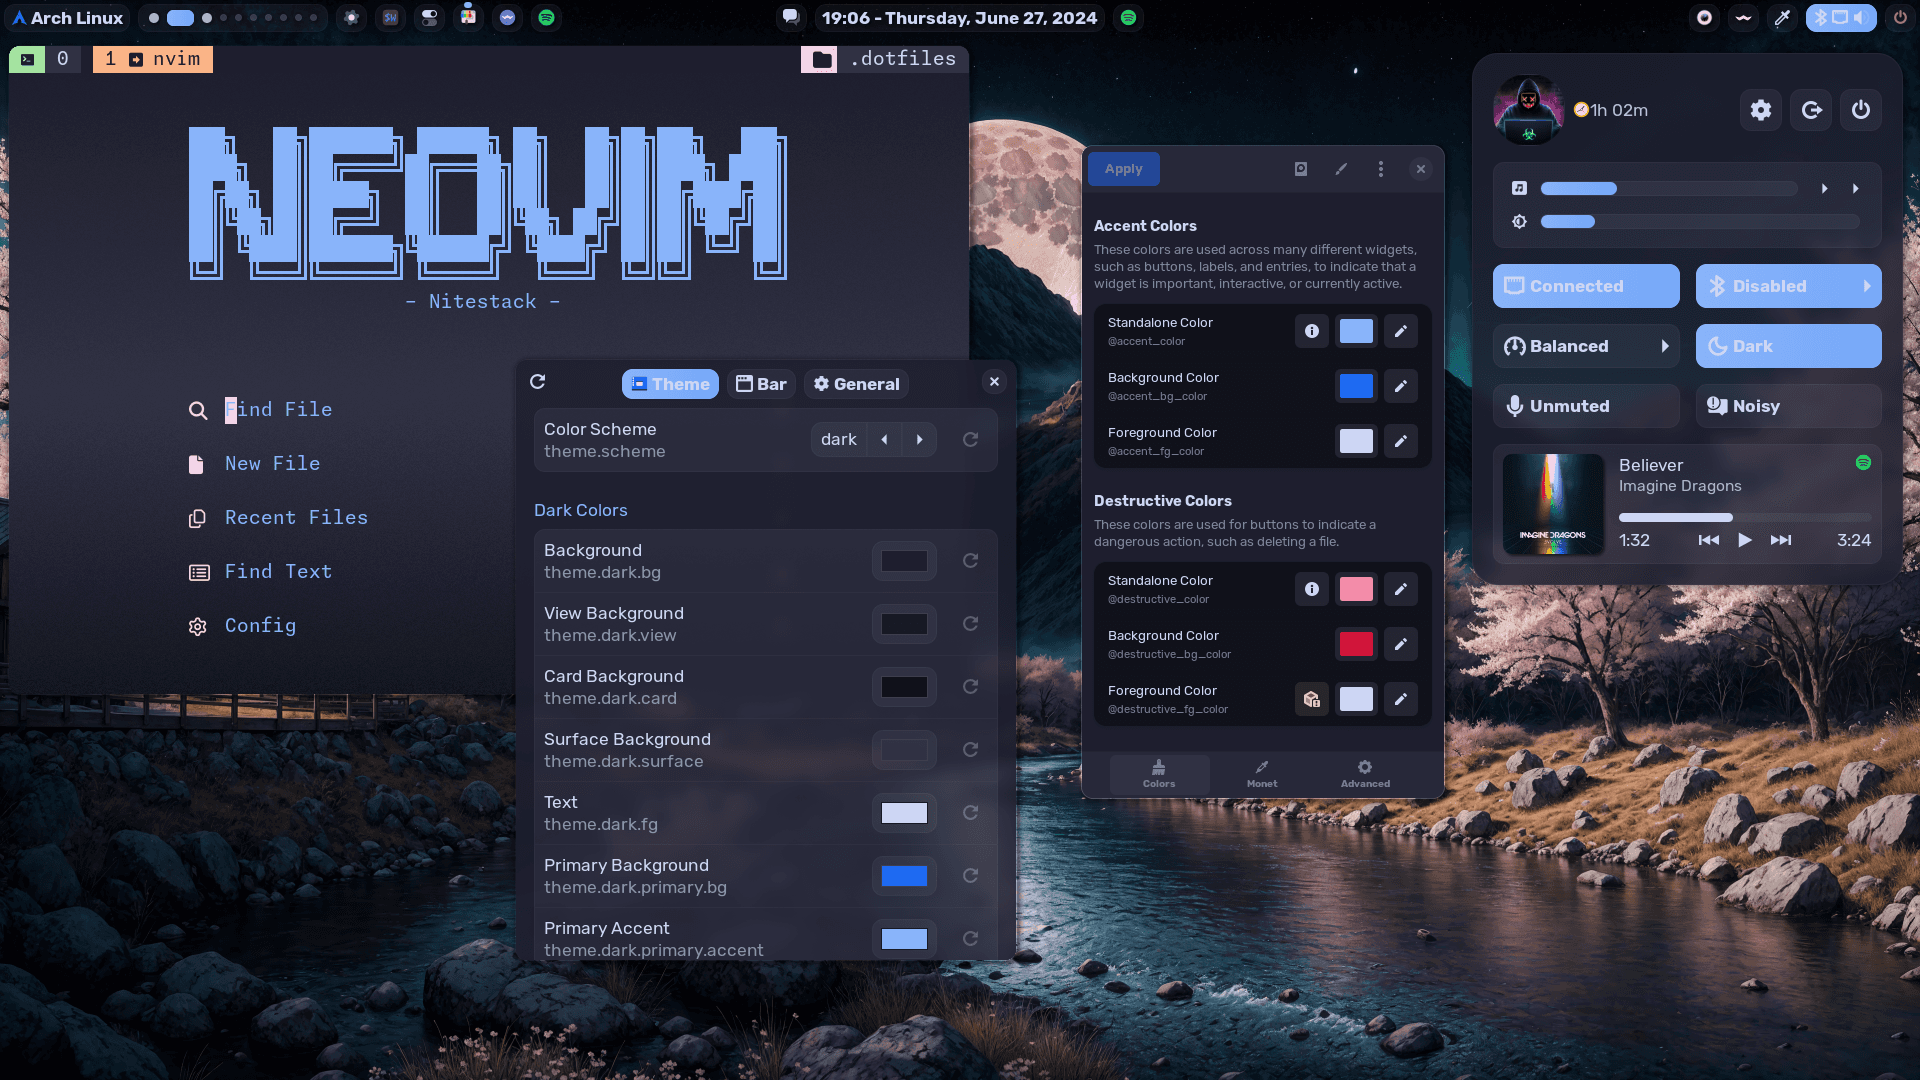This screenshot has width=1920, height=1080.
Task: Reset the Card Background color
Action: point(970,687)
